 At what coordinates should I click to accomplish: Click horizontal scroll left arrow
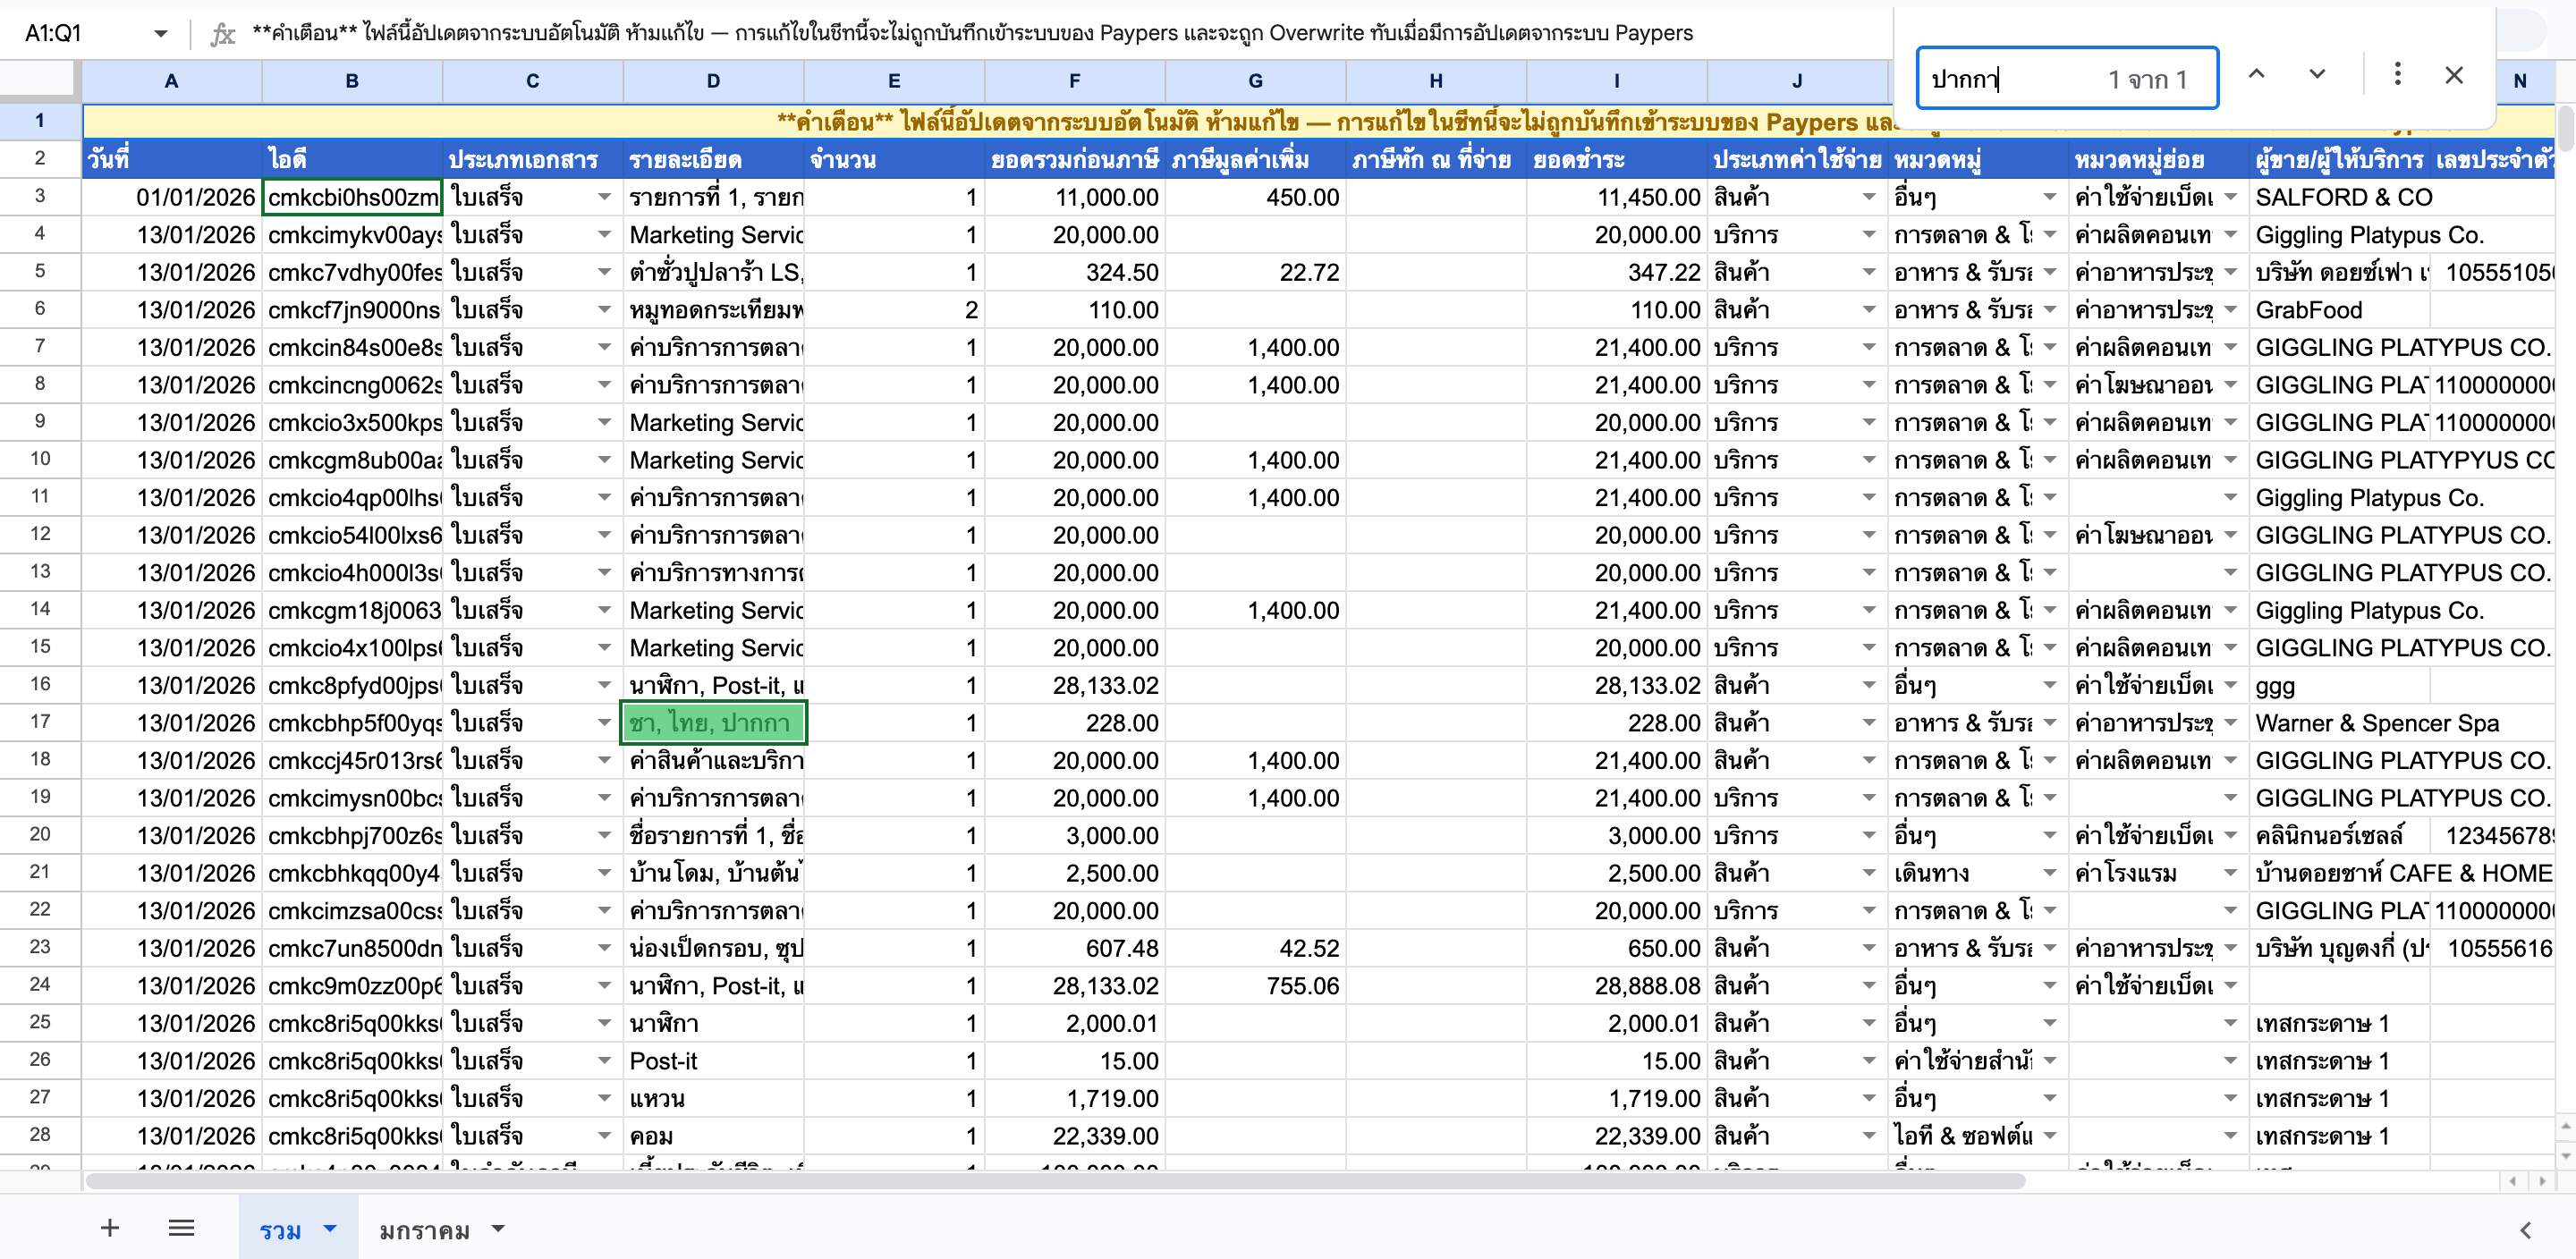click(2514, 1181)
